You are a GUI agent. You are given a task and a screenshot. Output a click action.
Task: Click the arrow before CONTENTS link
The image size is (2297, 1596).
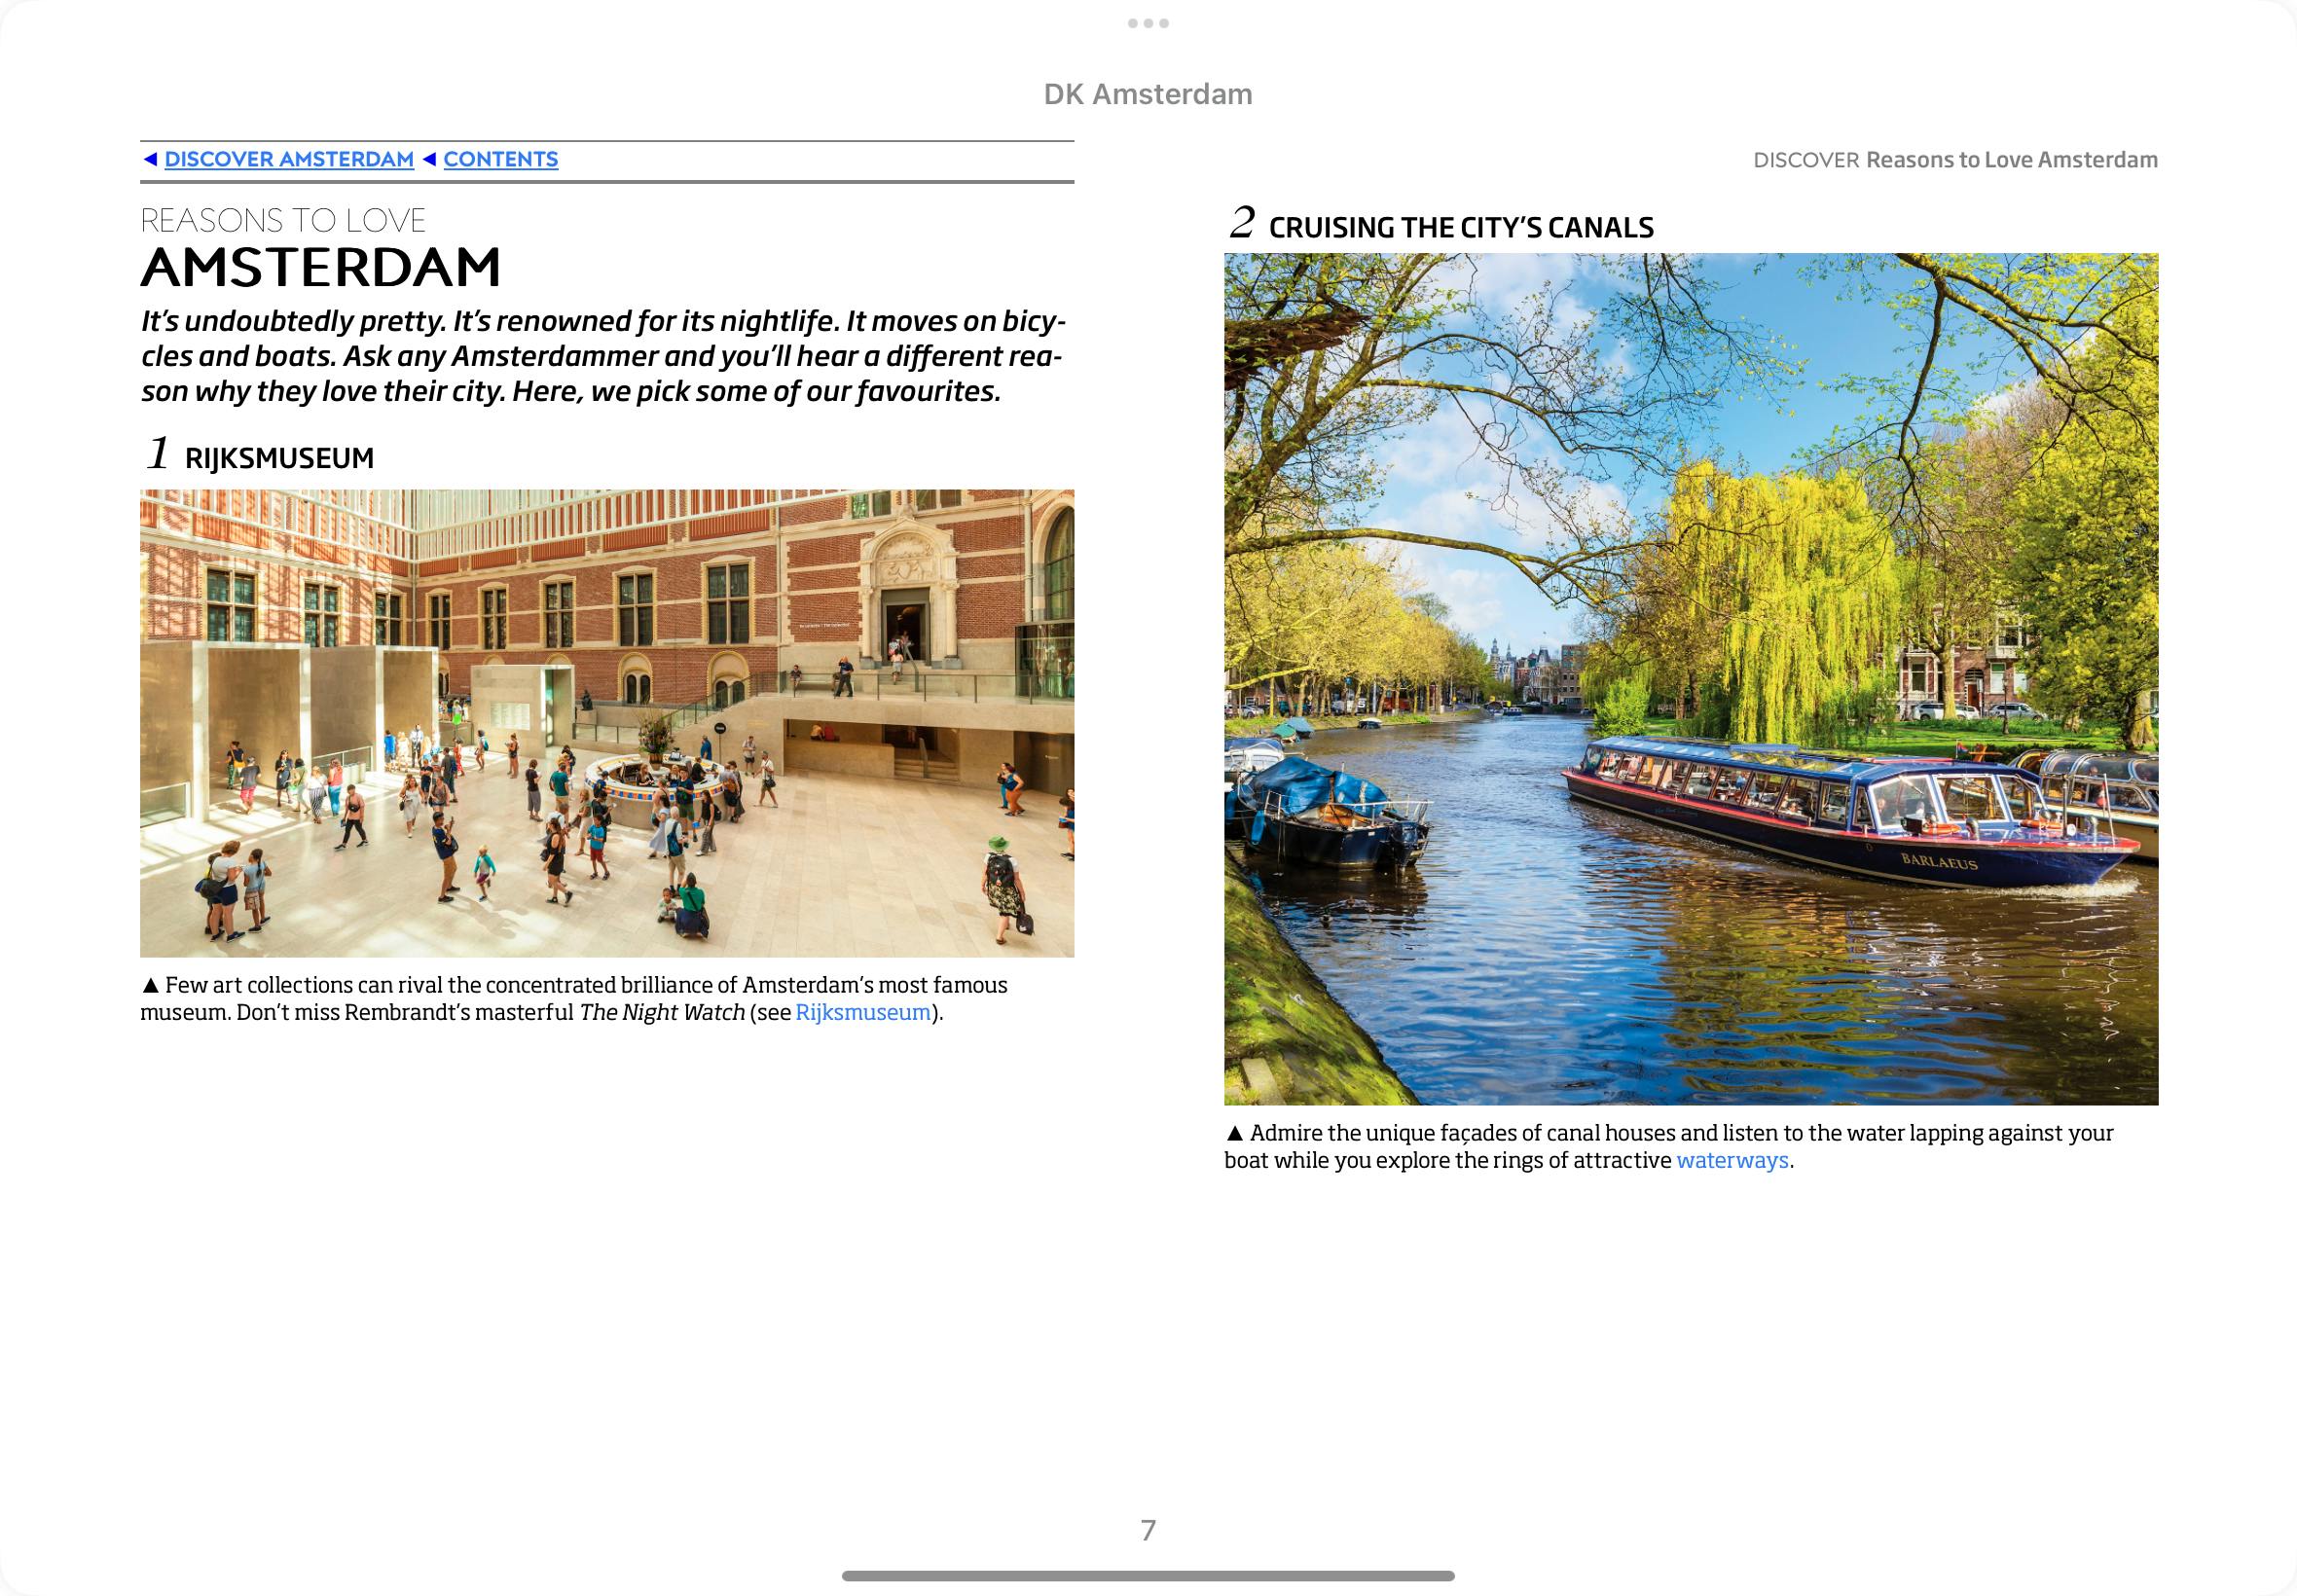429,159
